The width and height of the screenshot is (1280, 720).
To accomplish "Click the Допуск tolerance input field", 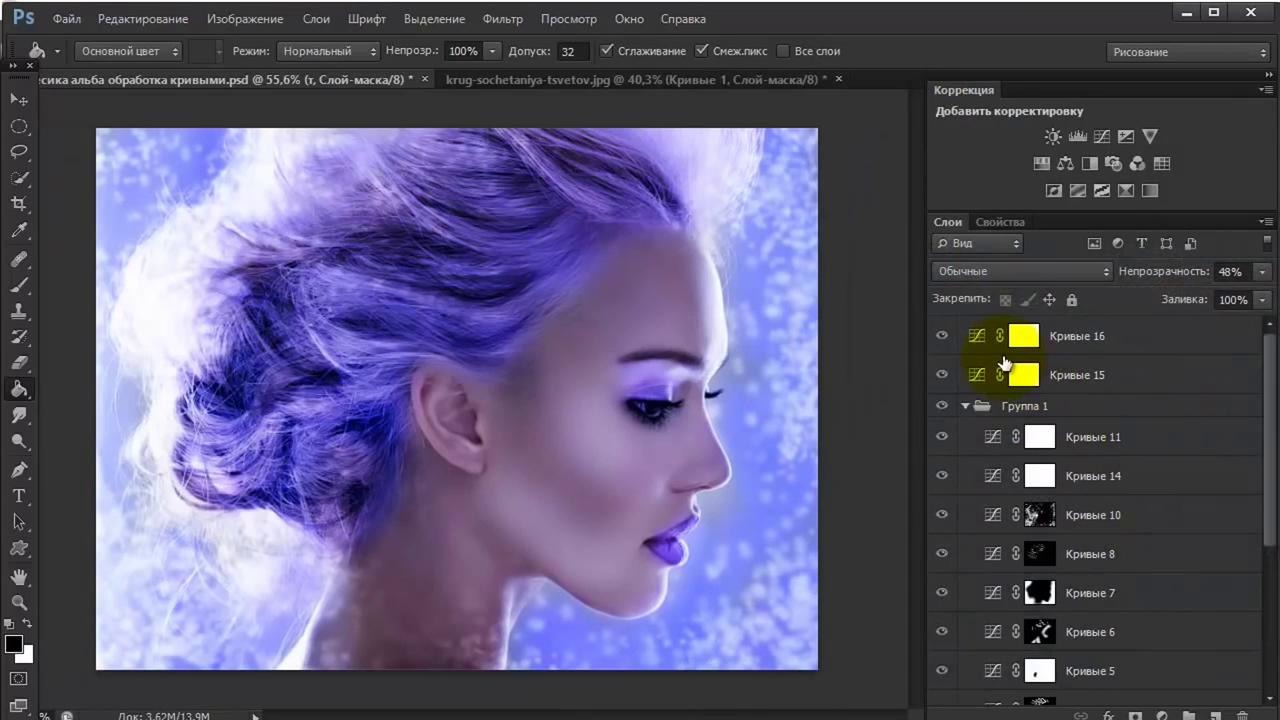I will (572, 51).
